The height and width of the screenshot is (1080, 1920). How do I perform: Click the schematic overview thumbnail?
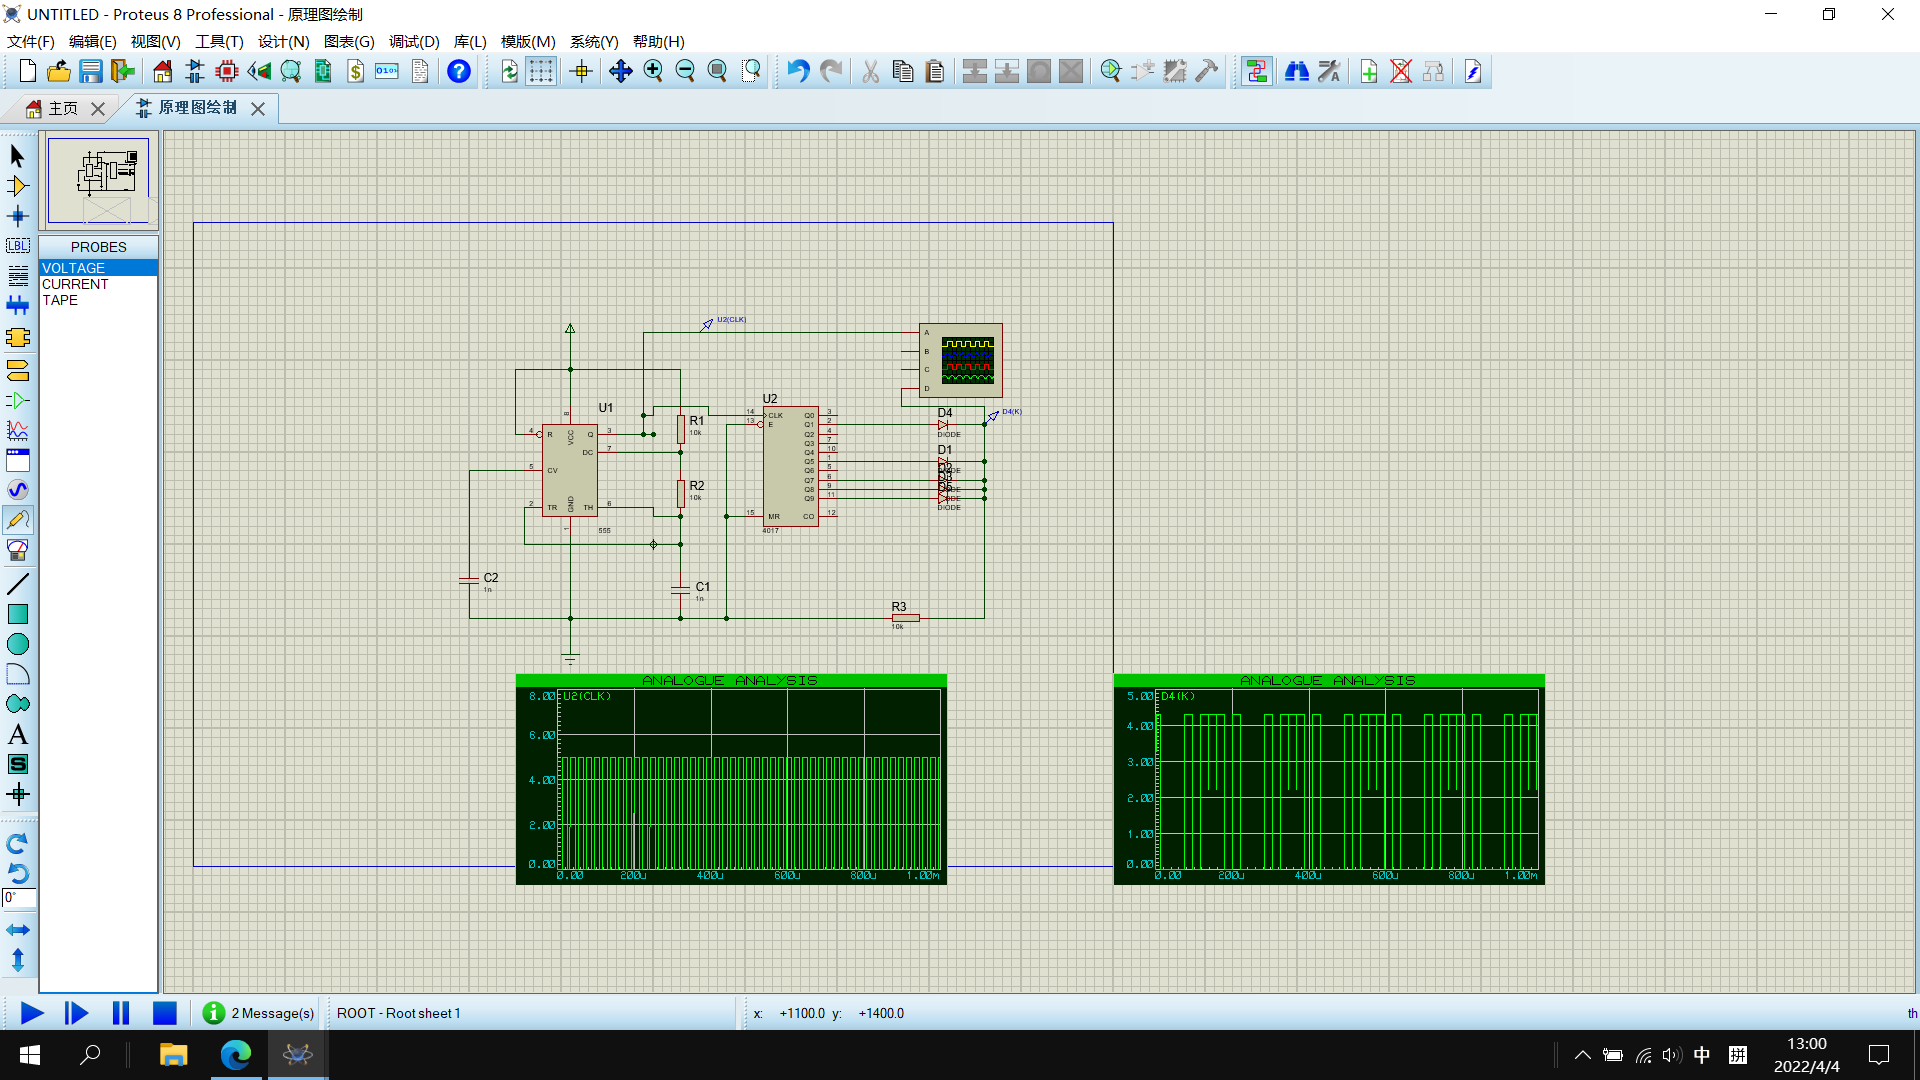click(x=98, y=180)
